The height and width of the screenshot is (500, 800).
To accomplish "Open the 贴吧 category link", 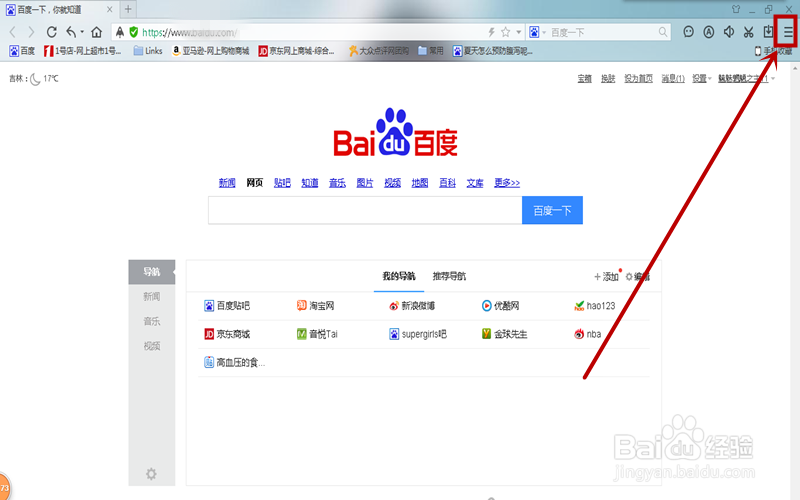I will click(x=282, y=183).
